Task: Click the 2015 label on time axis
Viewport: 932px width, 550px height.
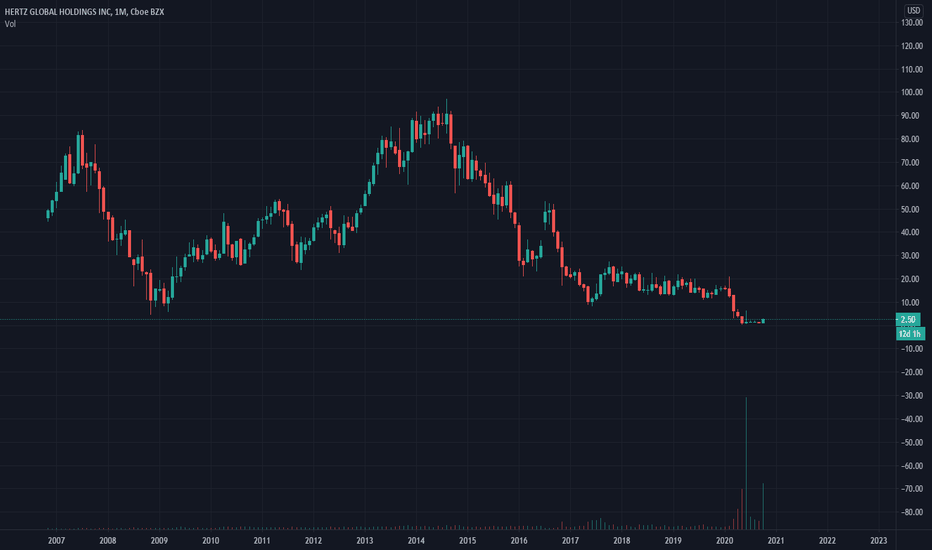Action: pyautogui.click(x=468, y=540)
